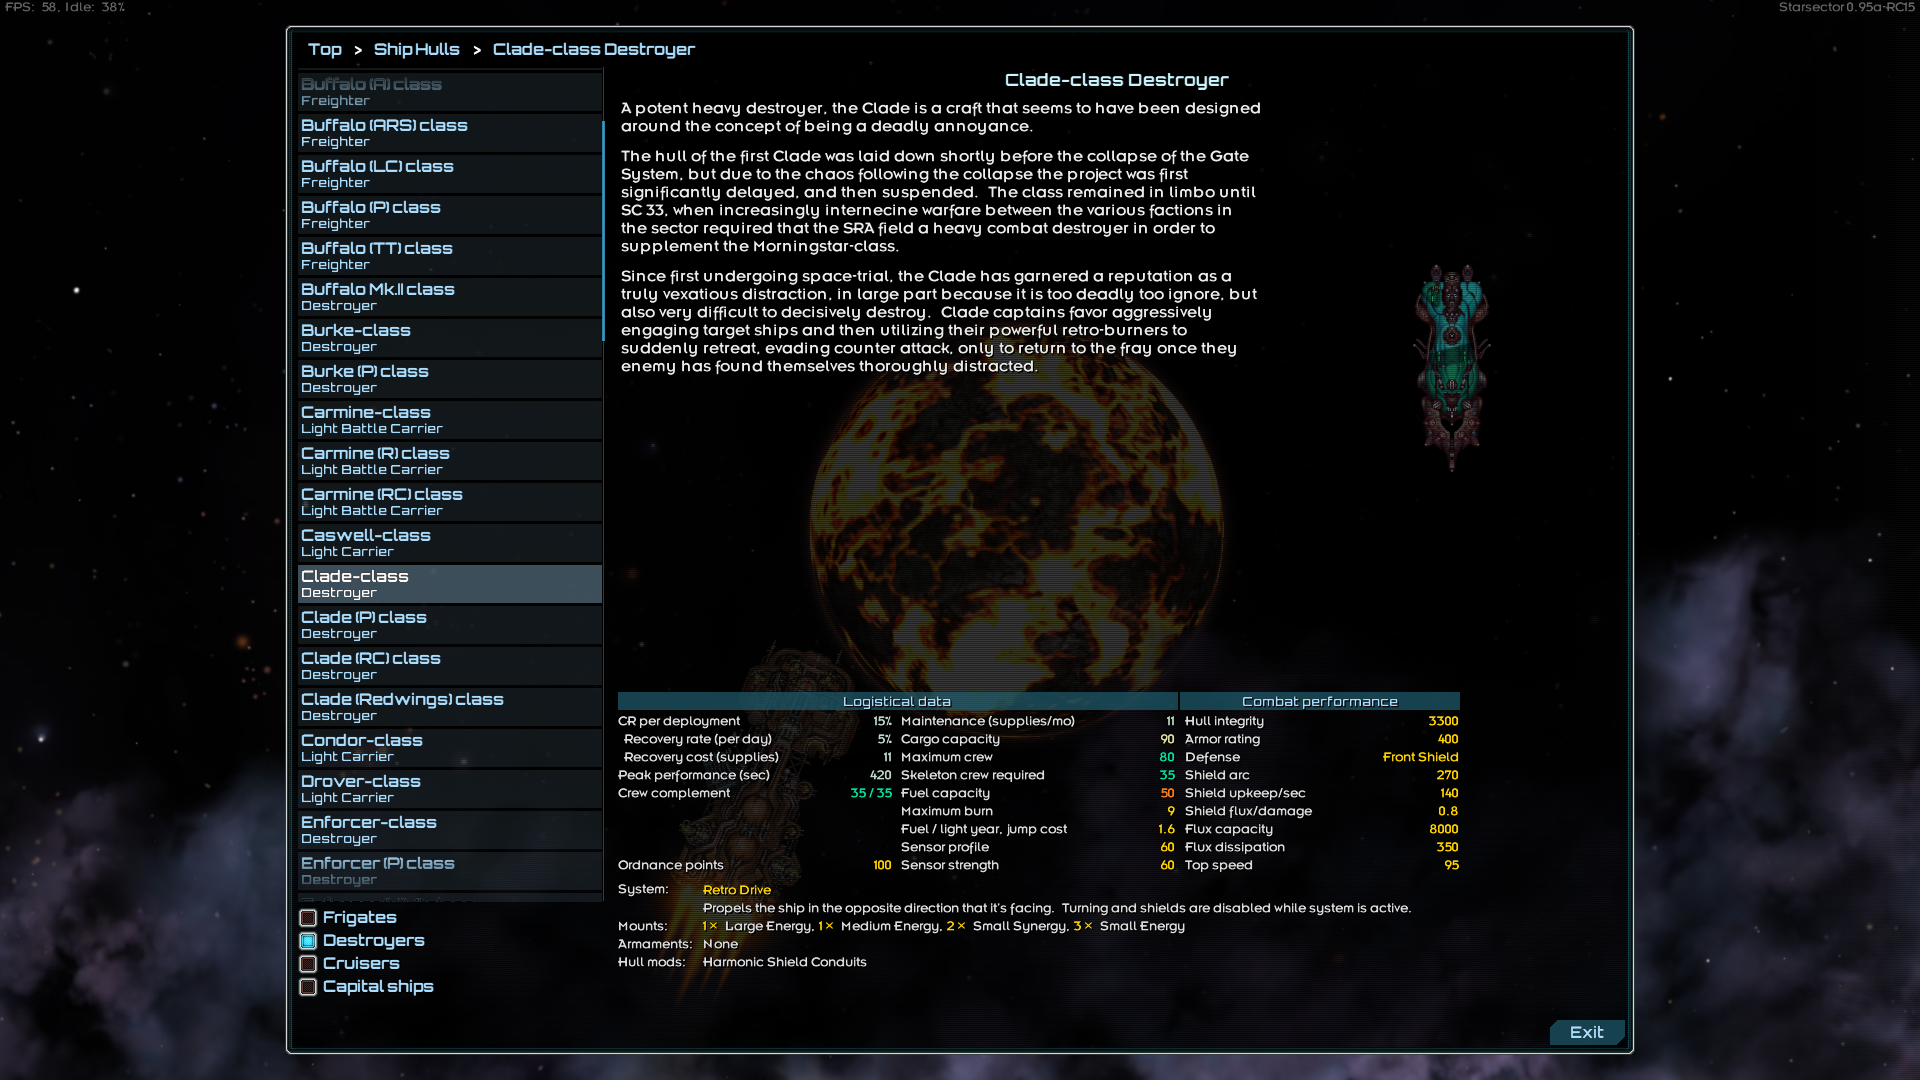Click the ship list scrollbar
1920x1080 pixels.
[603, 230]
